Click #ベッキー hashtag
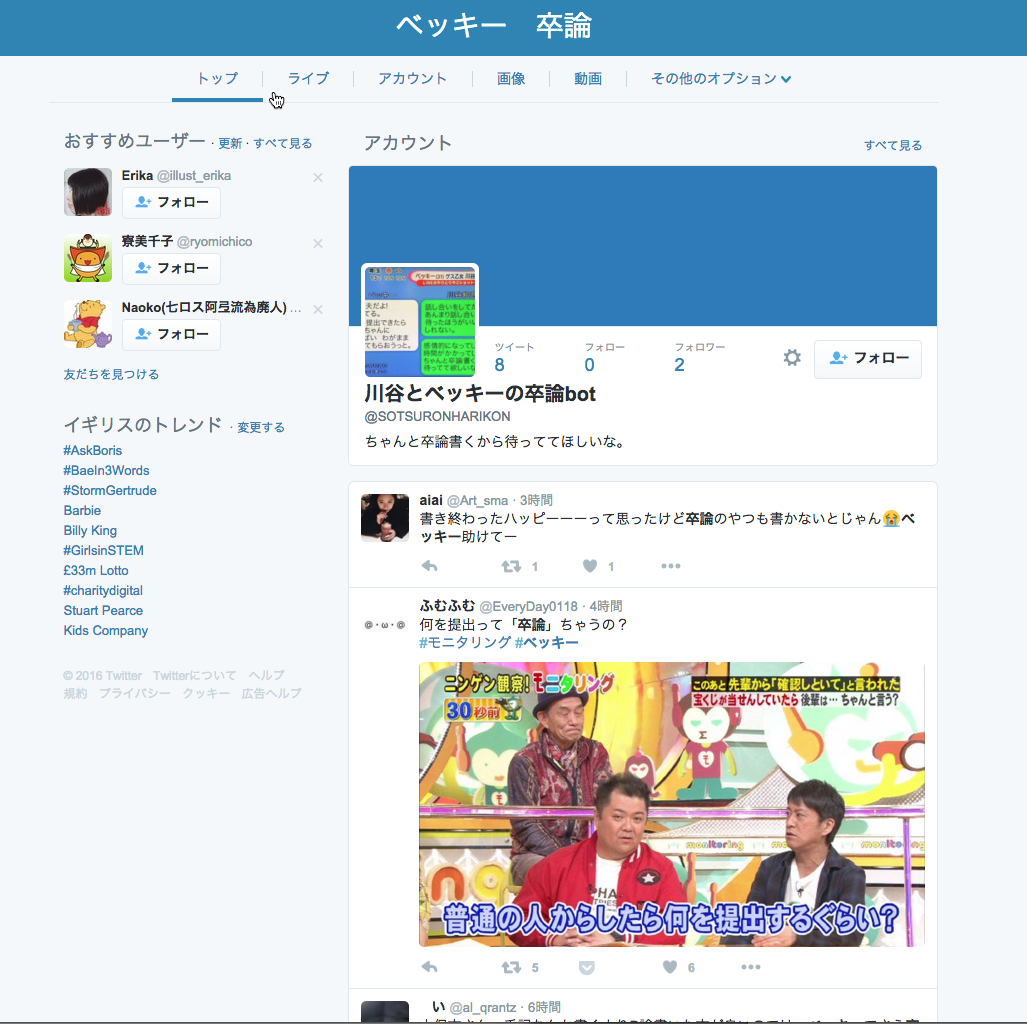 tap(547, 643)
